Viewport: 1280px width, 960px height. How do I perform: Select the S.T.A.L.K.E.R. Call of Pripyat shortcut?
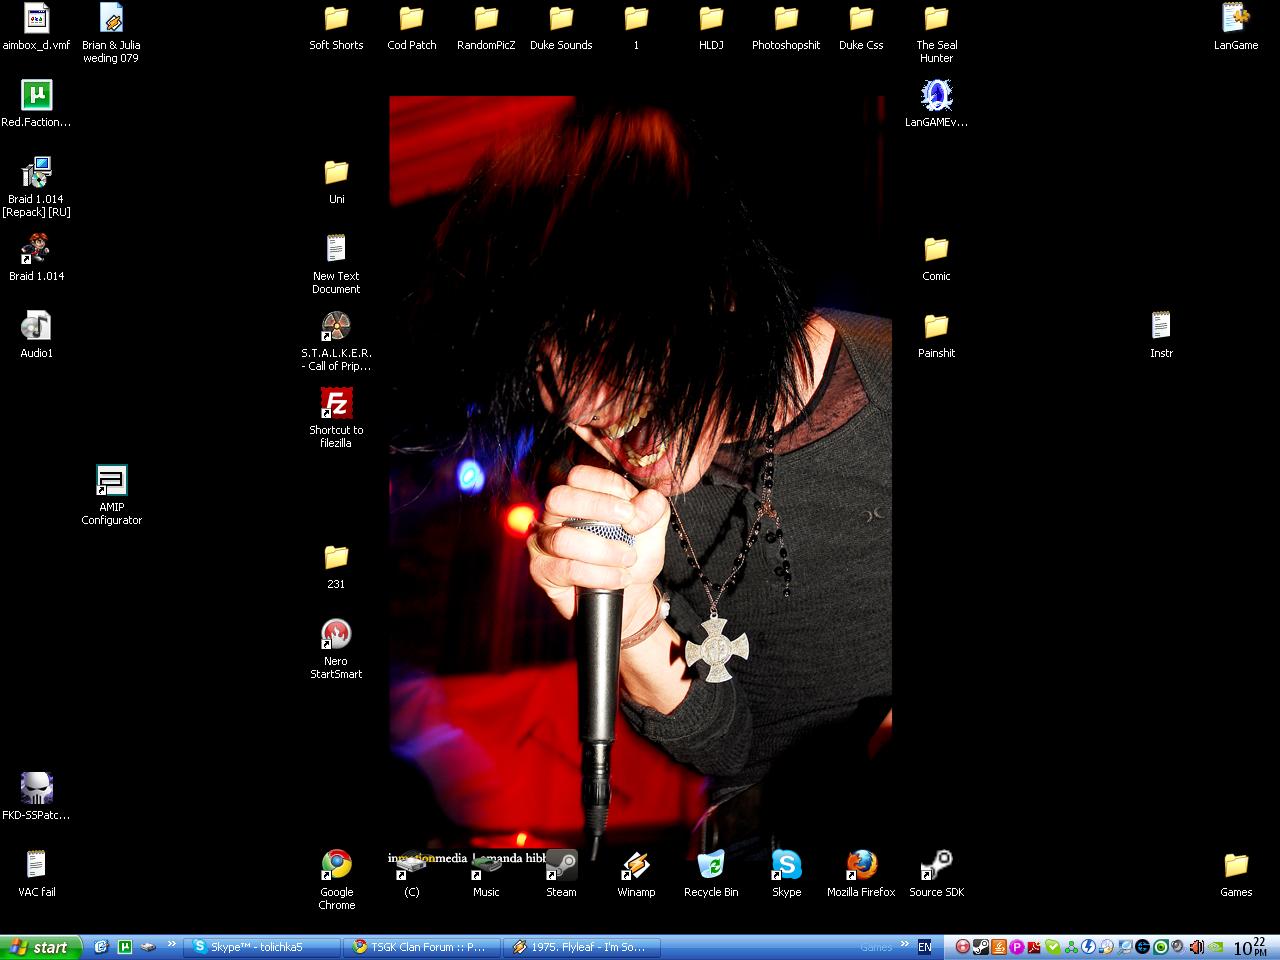click(336, 327)
